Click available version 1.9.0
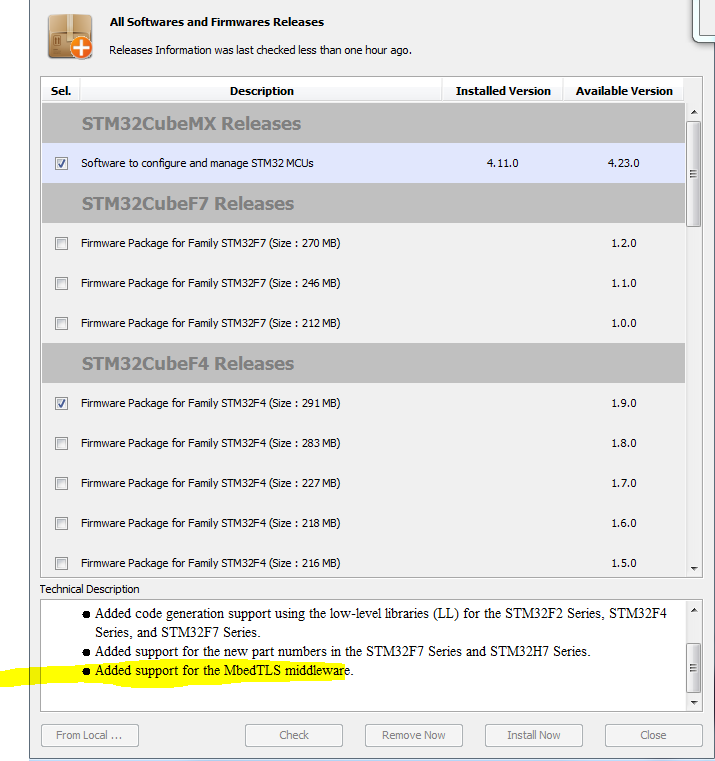Image resolution: width=715 pixels, height=761 pixels. pos(624,403)
